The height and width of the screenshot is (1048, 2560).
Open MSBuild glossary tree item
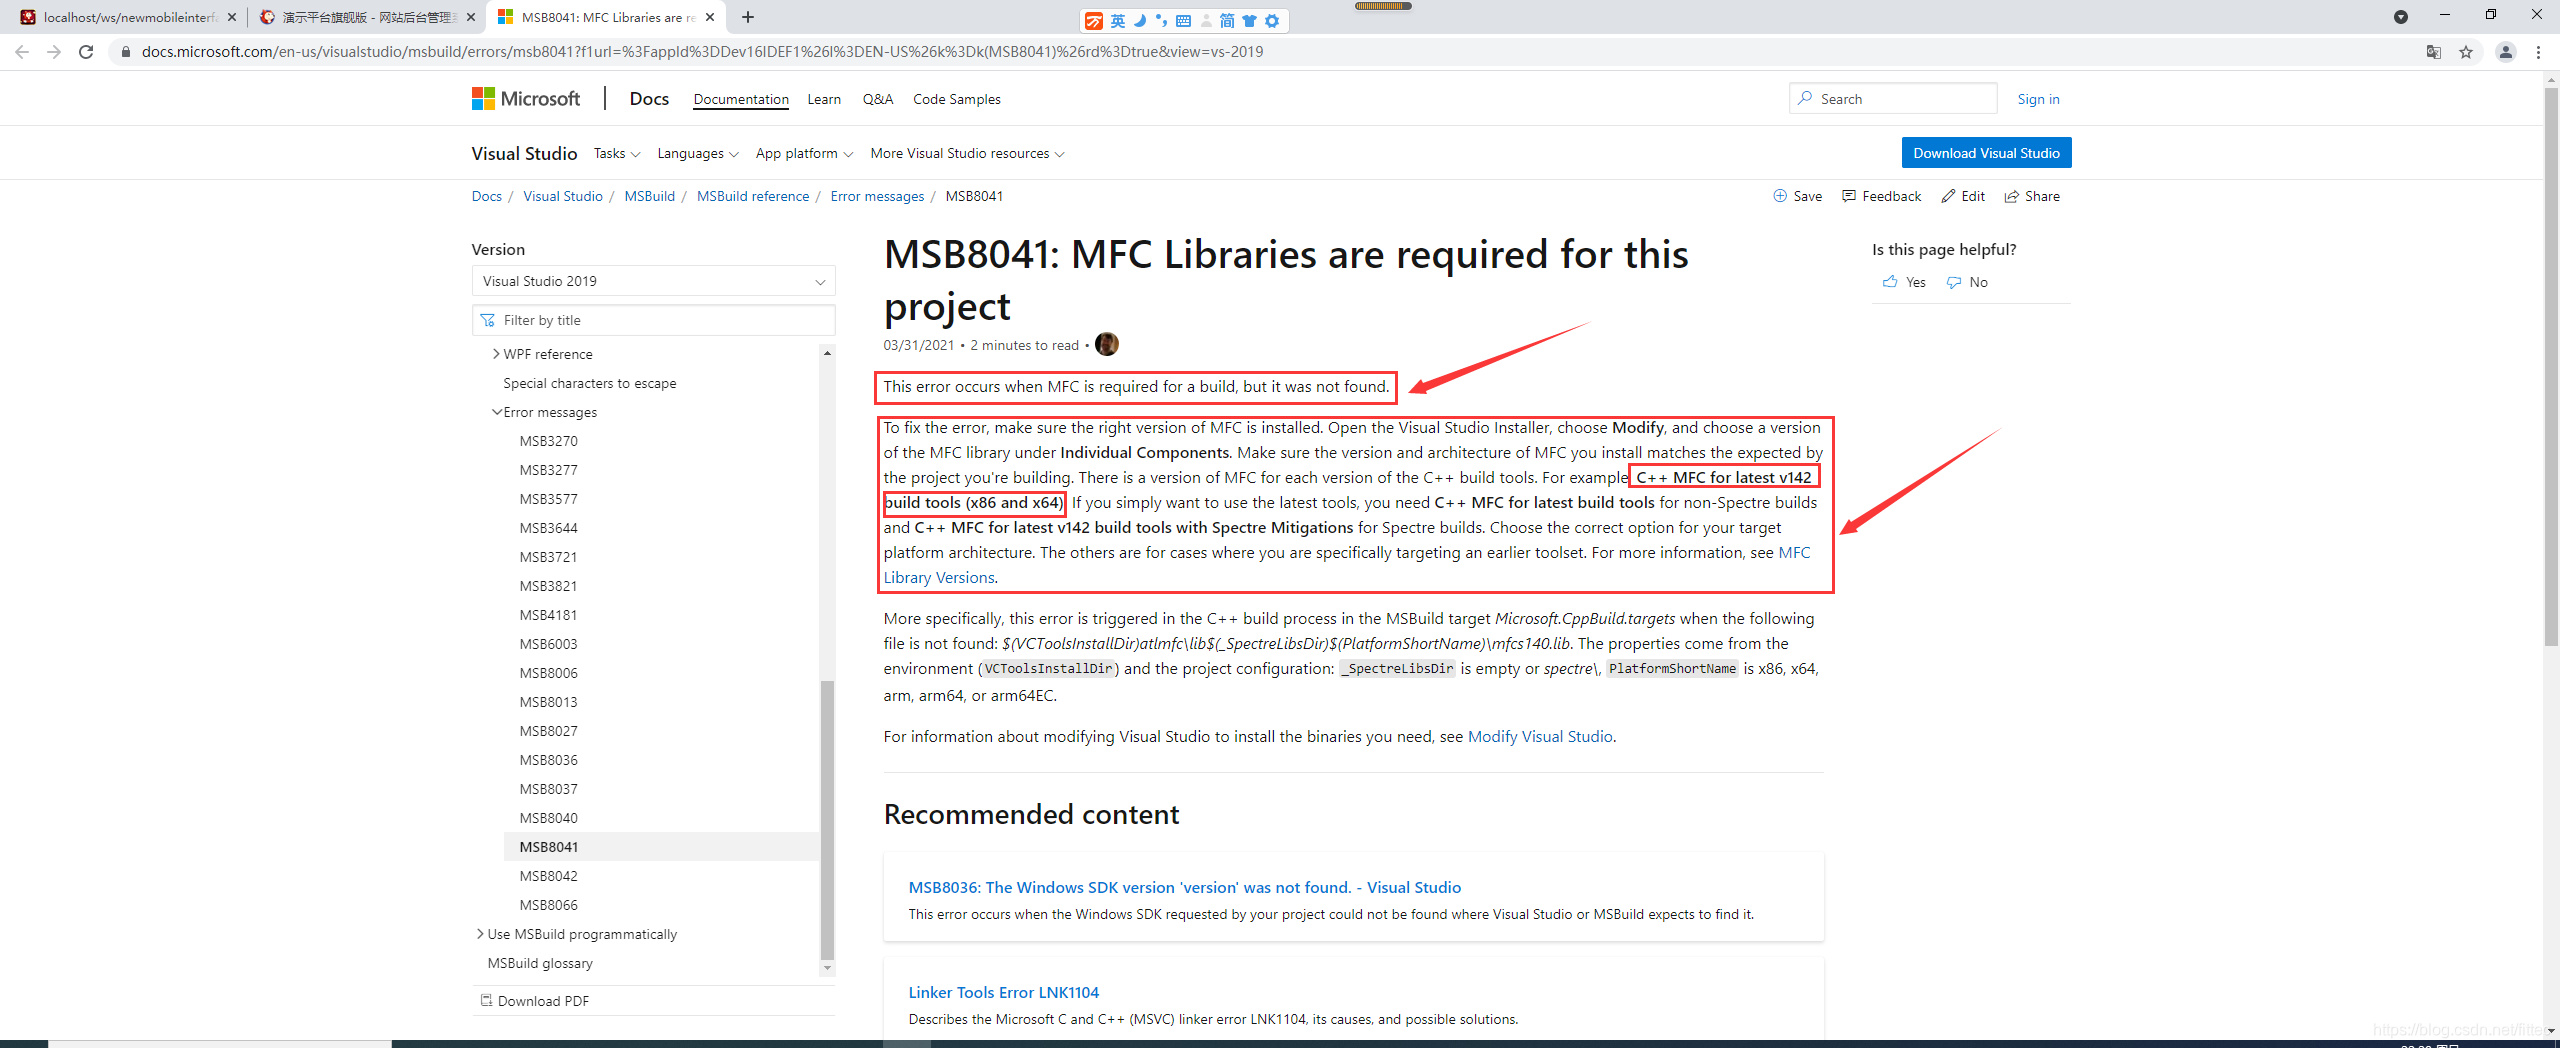540,963
